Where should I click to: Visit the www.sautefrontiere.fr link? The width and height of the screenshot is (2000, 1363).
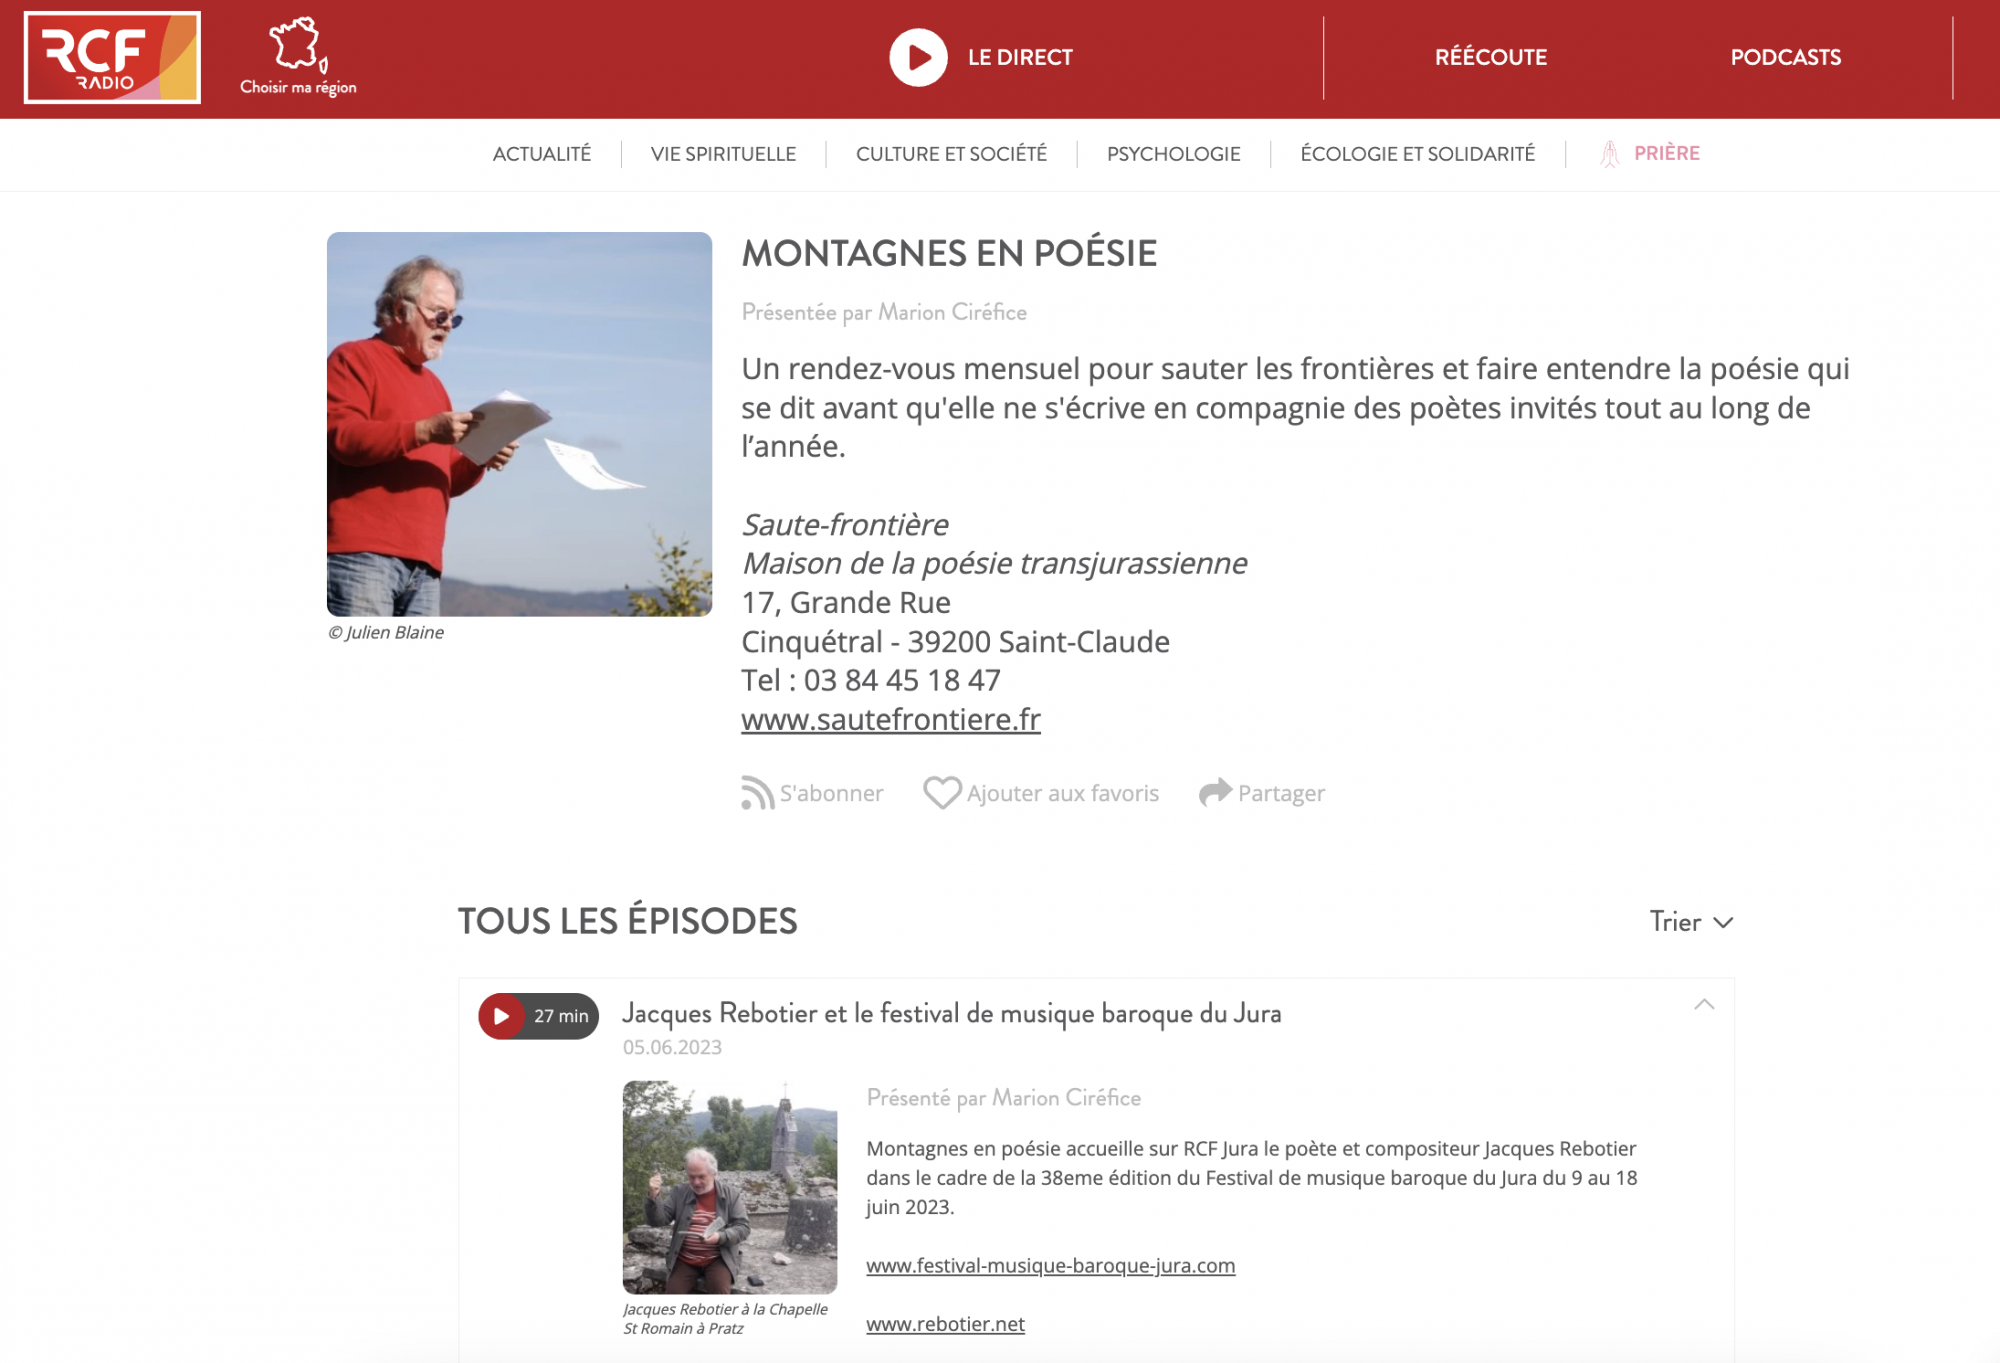click(891, 719)
